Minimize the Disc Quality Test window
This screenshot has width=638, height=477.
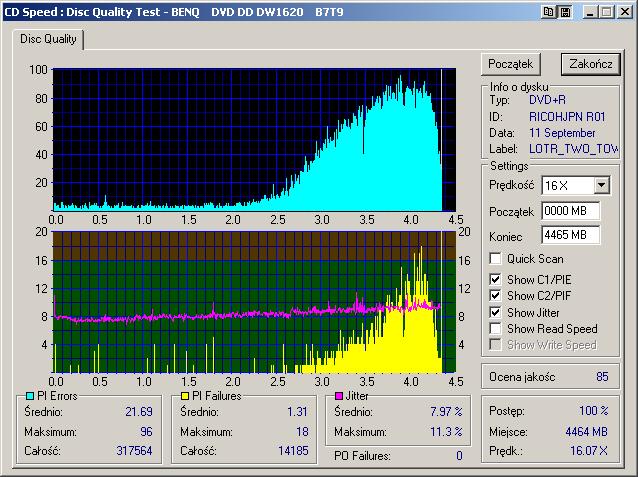[x=590, y=12]
